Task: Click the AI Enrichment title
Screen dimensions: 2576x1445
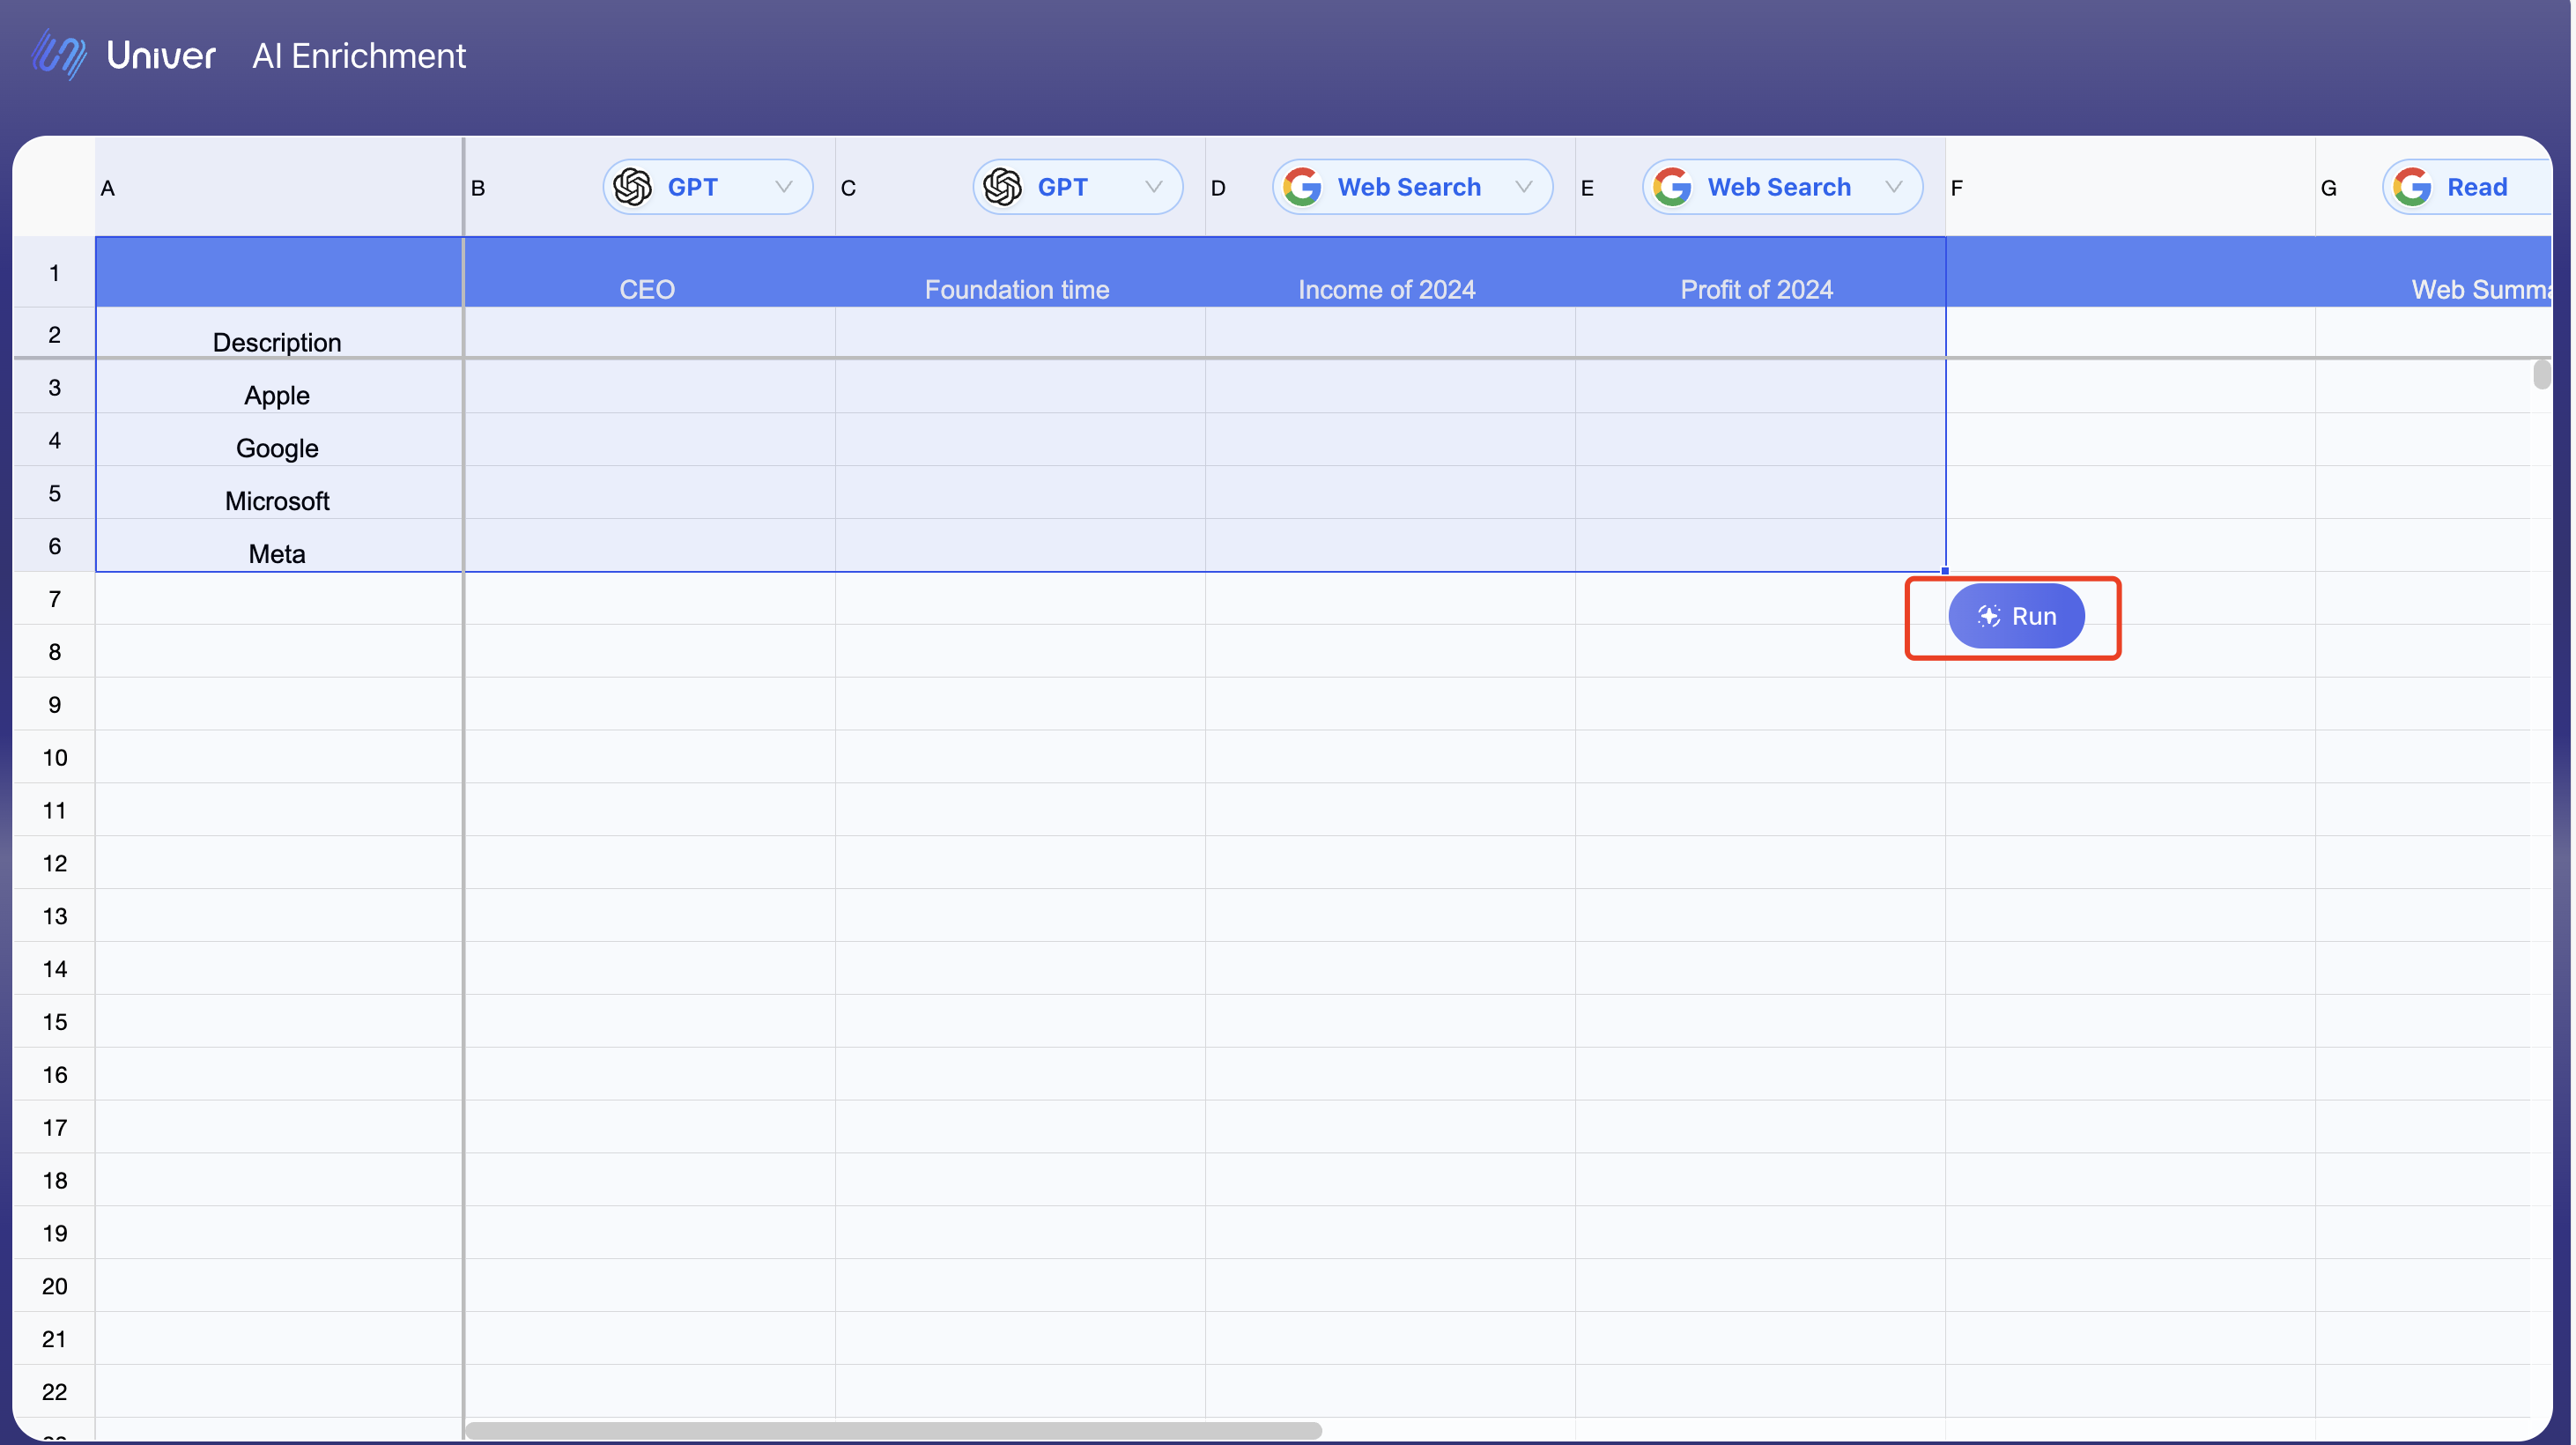Action: click(359, 56)
